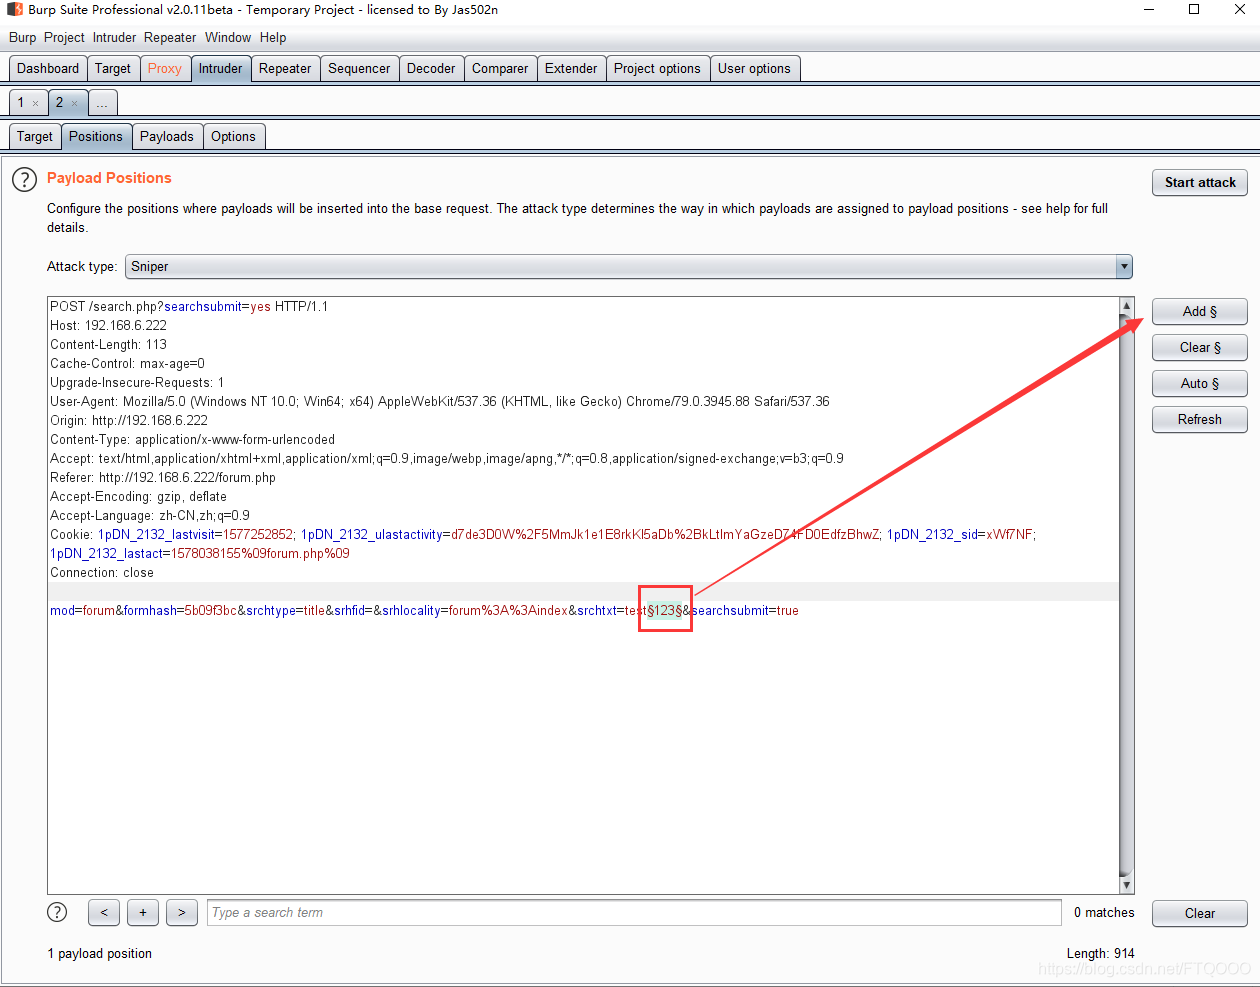Image resolution: width=1260 pixels, height=987 pixels.
Task: Go to previous search match
Action: pyautogui.click(x=104, y=912)
